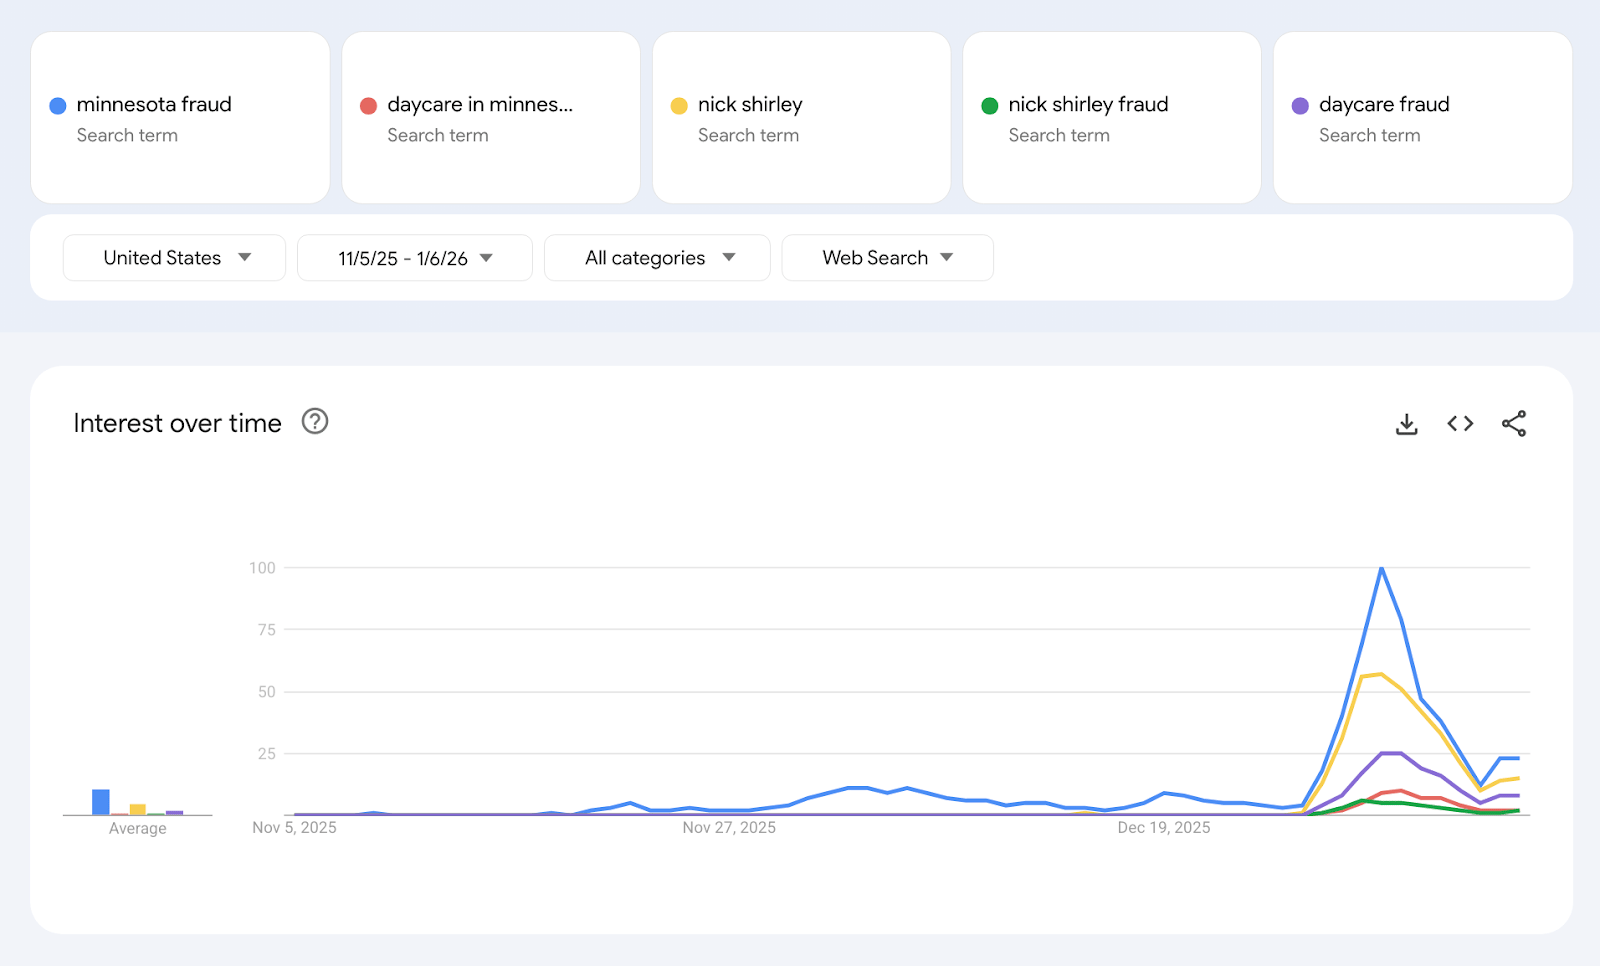
Task: Share the Interest over time chart
Action: 1514,424
